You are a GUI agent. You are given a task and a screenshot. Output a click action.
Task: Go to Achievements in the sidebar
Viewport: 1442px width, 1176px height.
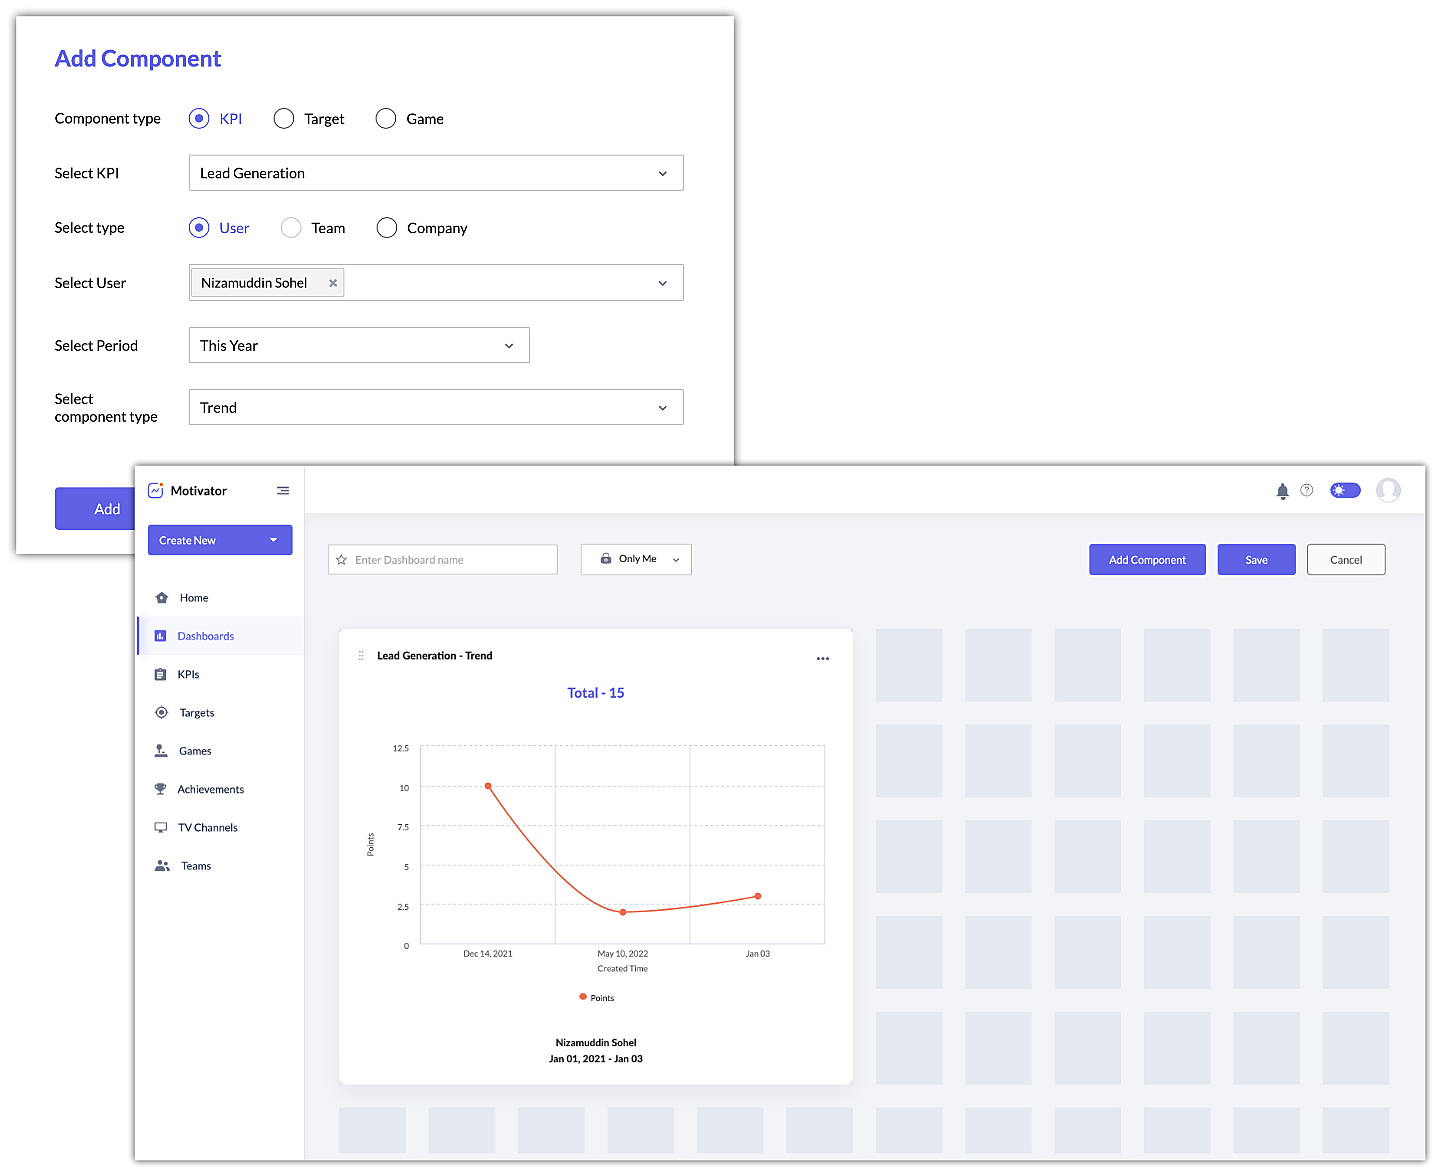pyautogui.click(x=210, y=789)
